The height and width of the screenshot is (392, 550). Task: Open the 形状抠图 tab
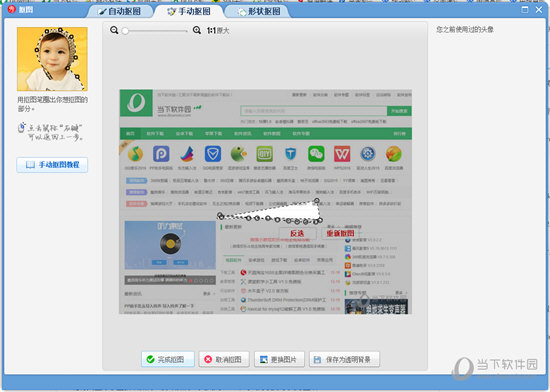(259, 11)
